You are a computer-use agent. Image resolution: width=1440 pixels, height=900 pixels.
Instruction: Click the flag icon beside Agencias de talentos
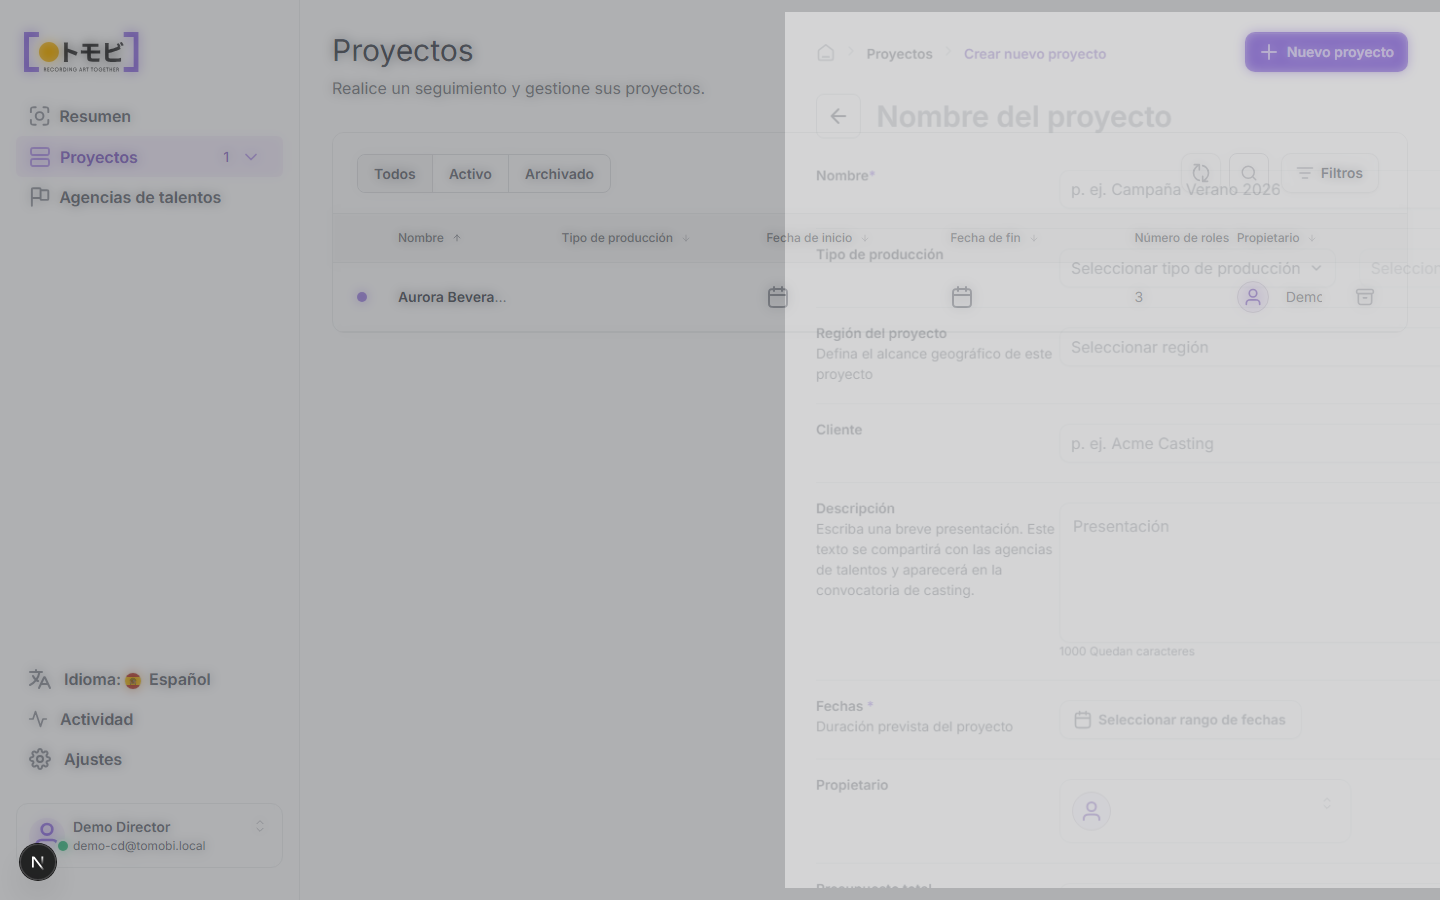pyautogui.click(x=39, y=197)
